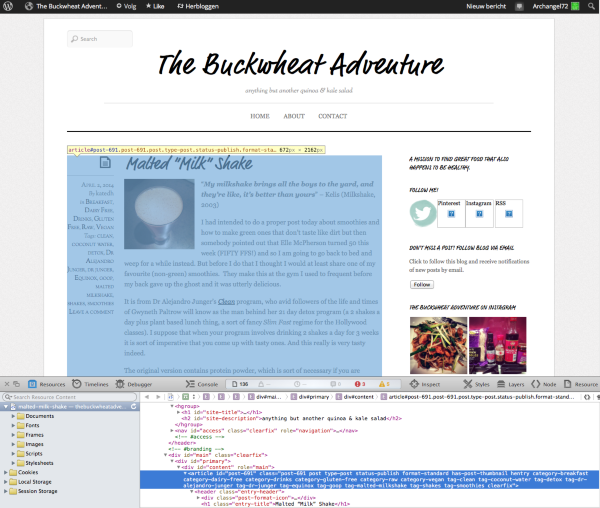Click the yellow warnings count indicator
Viewport: 600px width, 508px height.
[x=384, y=384]
